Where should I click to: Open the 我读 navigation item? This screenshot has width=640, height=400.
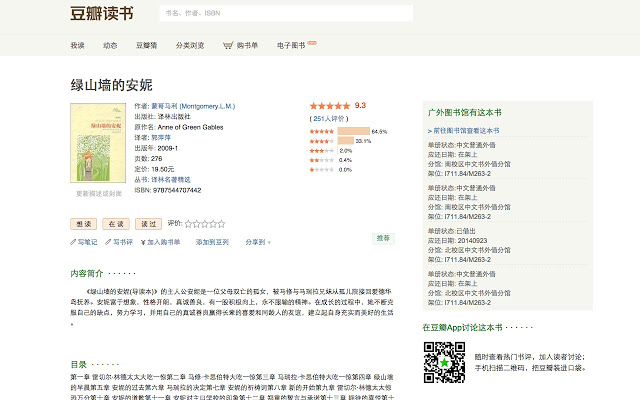tap(77, 45)
